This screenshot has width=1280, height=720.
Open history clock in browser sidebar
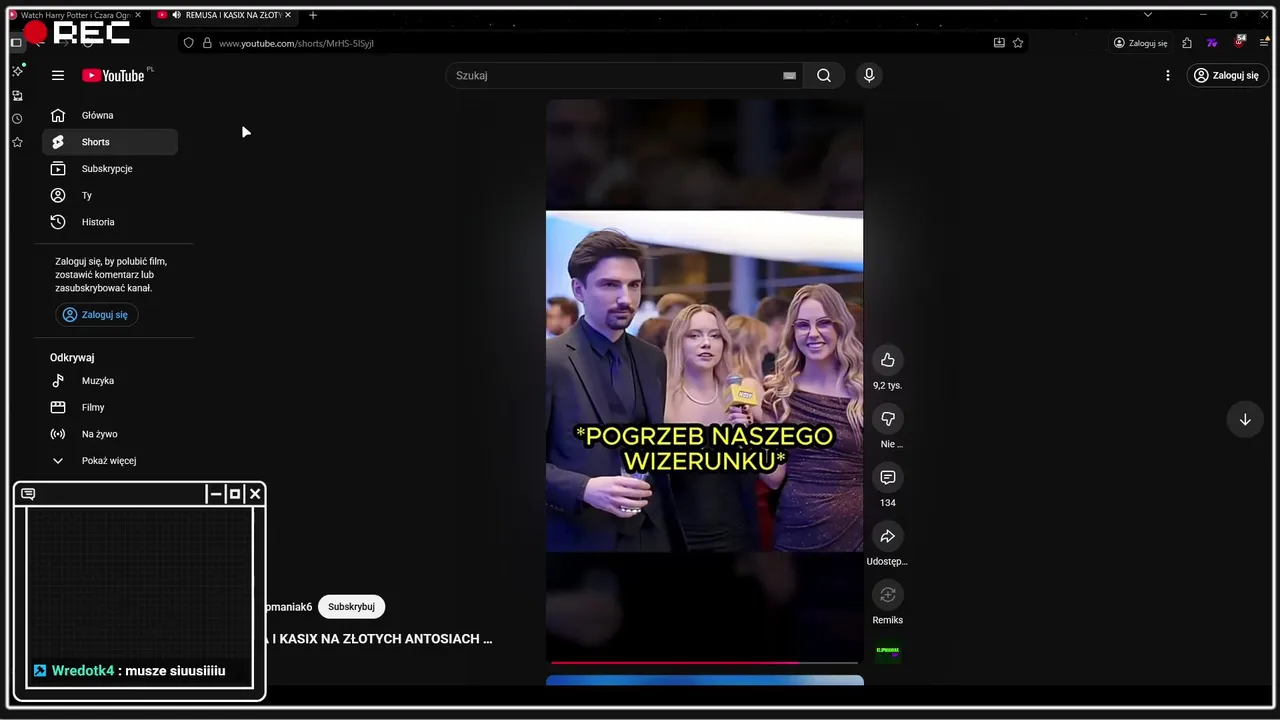click(x=17, y=119)
